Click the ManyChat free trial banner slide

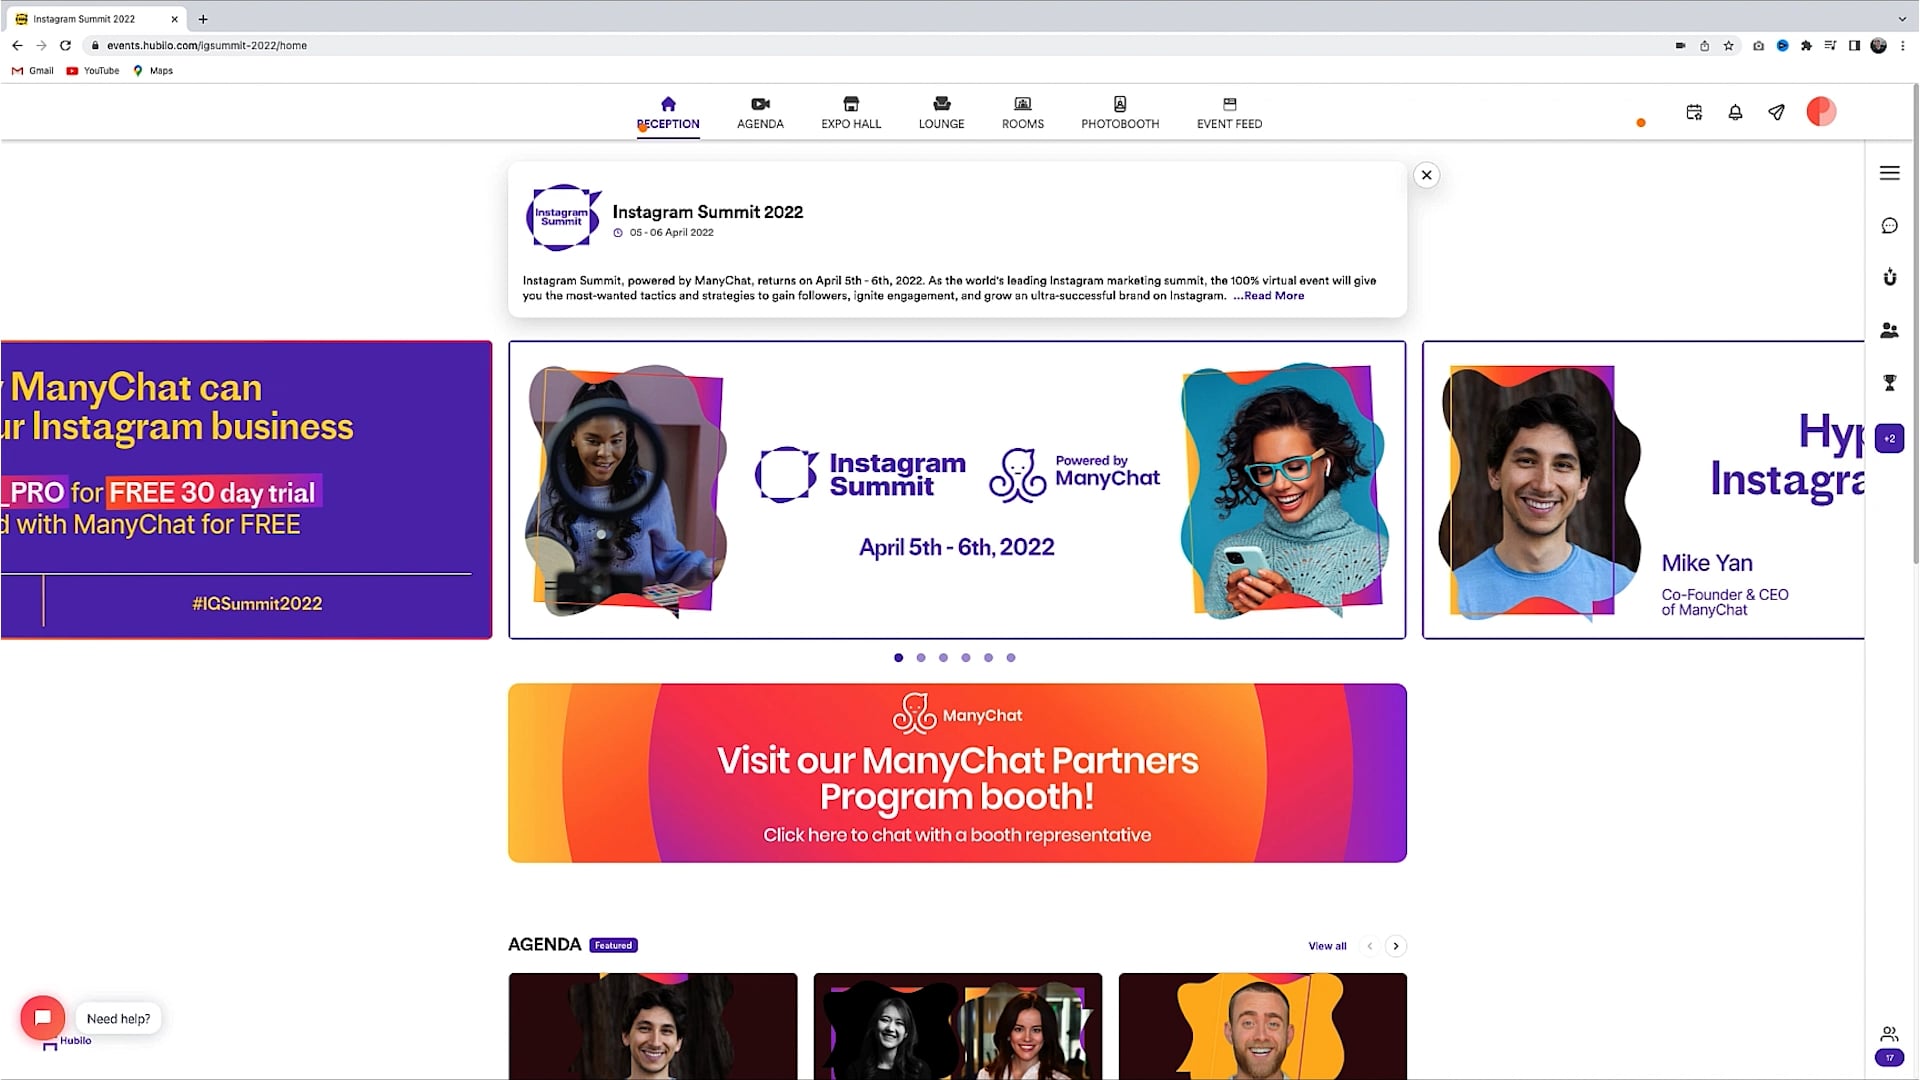click(246, 490)
